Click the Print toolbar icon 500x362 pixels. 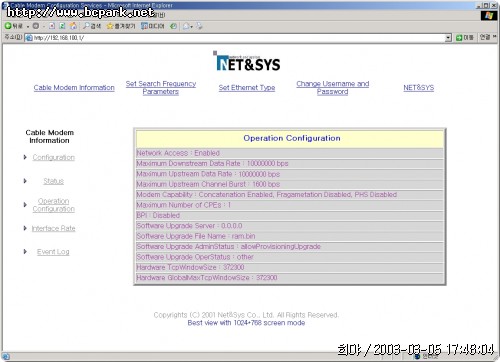coord(199,26)
